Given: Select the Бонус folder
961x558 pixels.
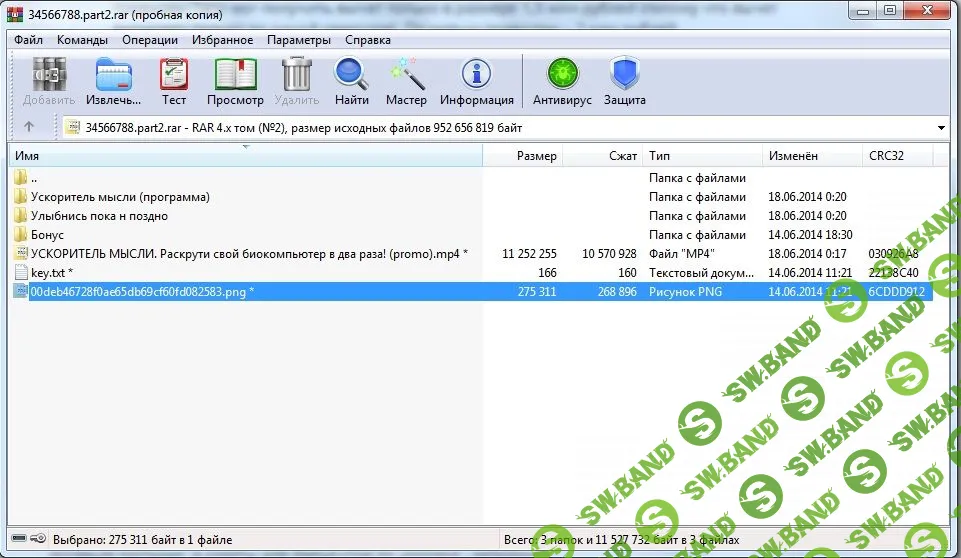Looking at the screenshot, I should coord(47,235).
